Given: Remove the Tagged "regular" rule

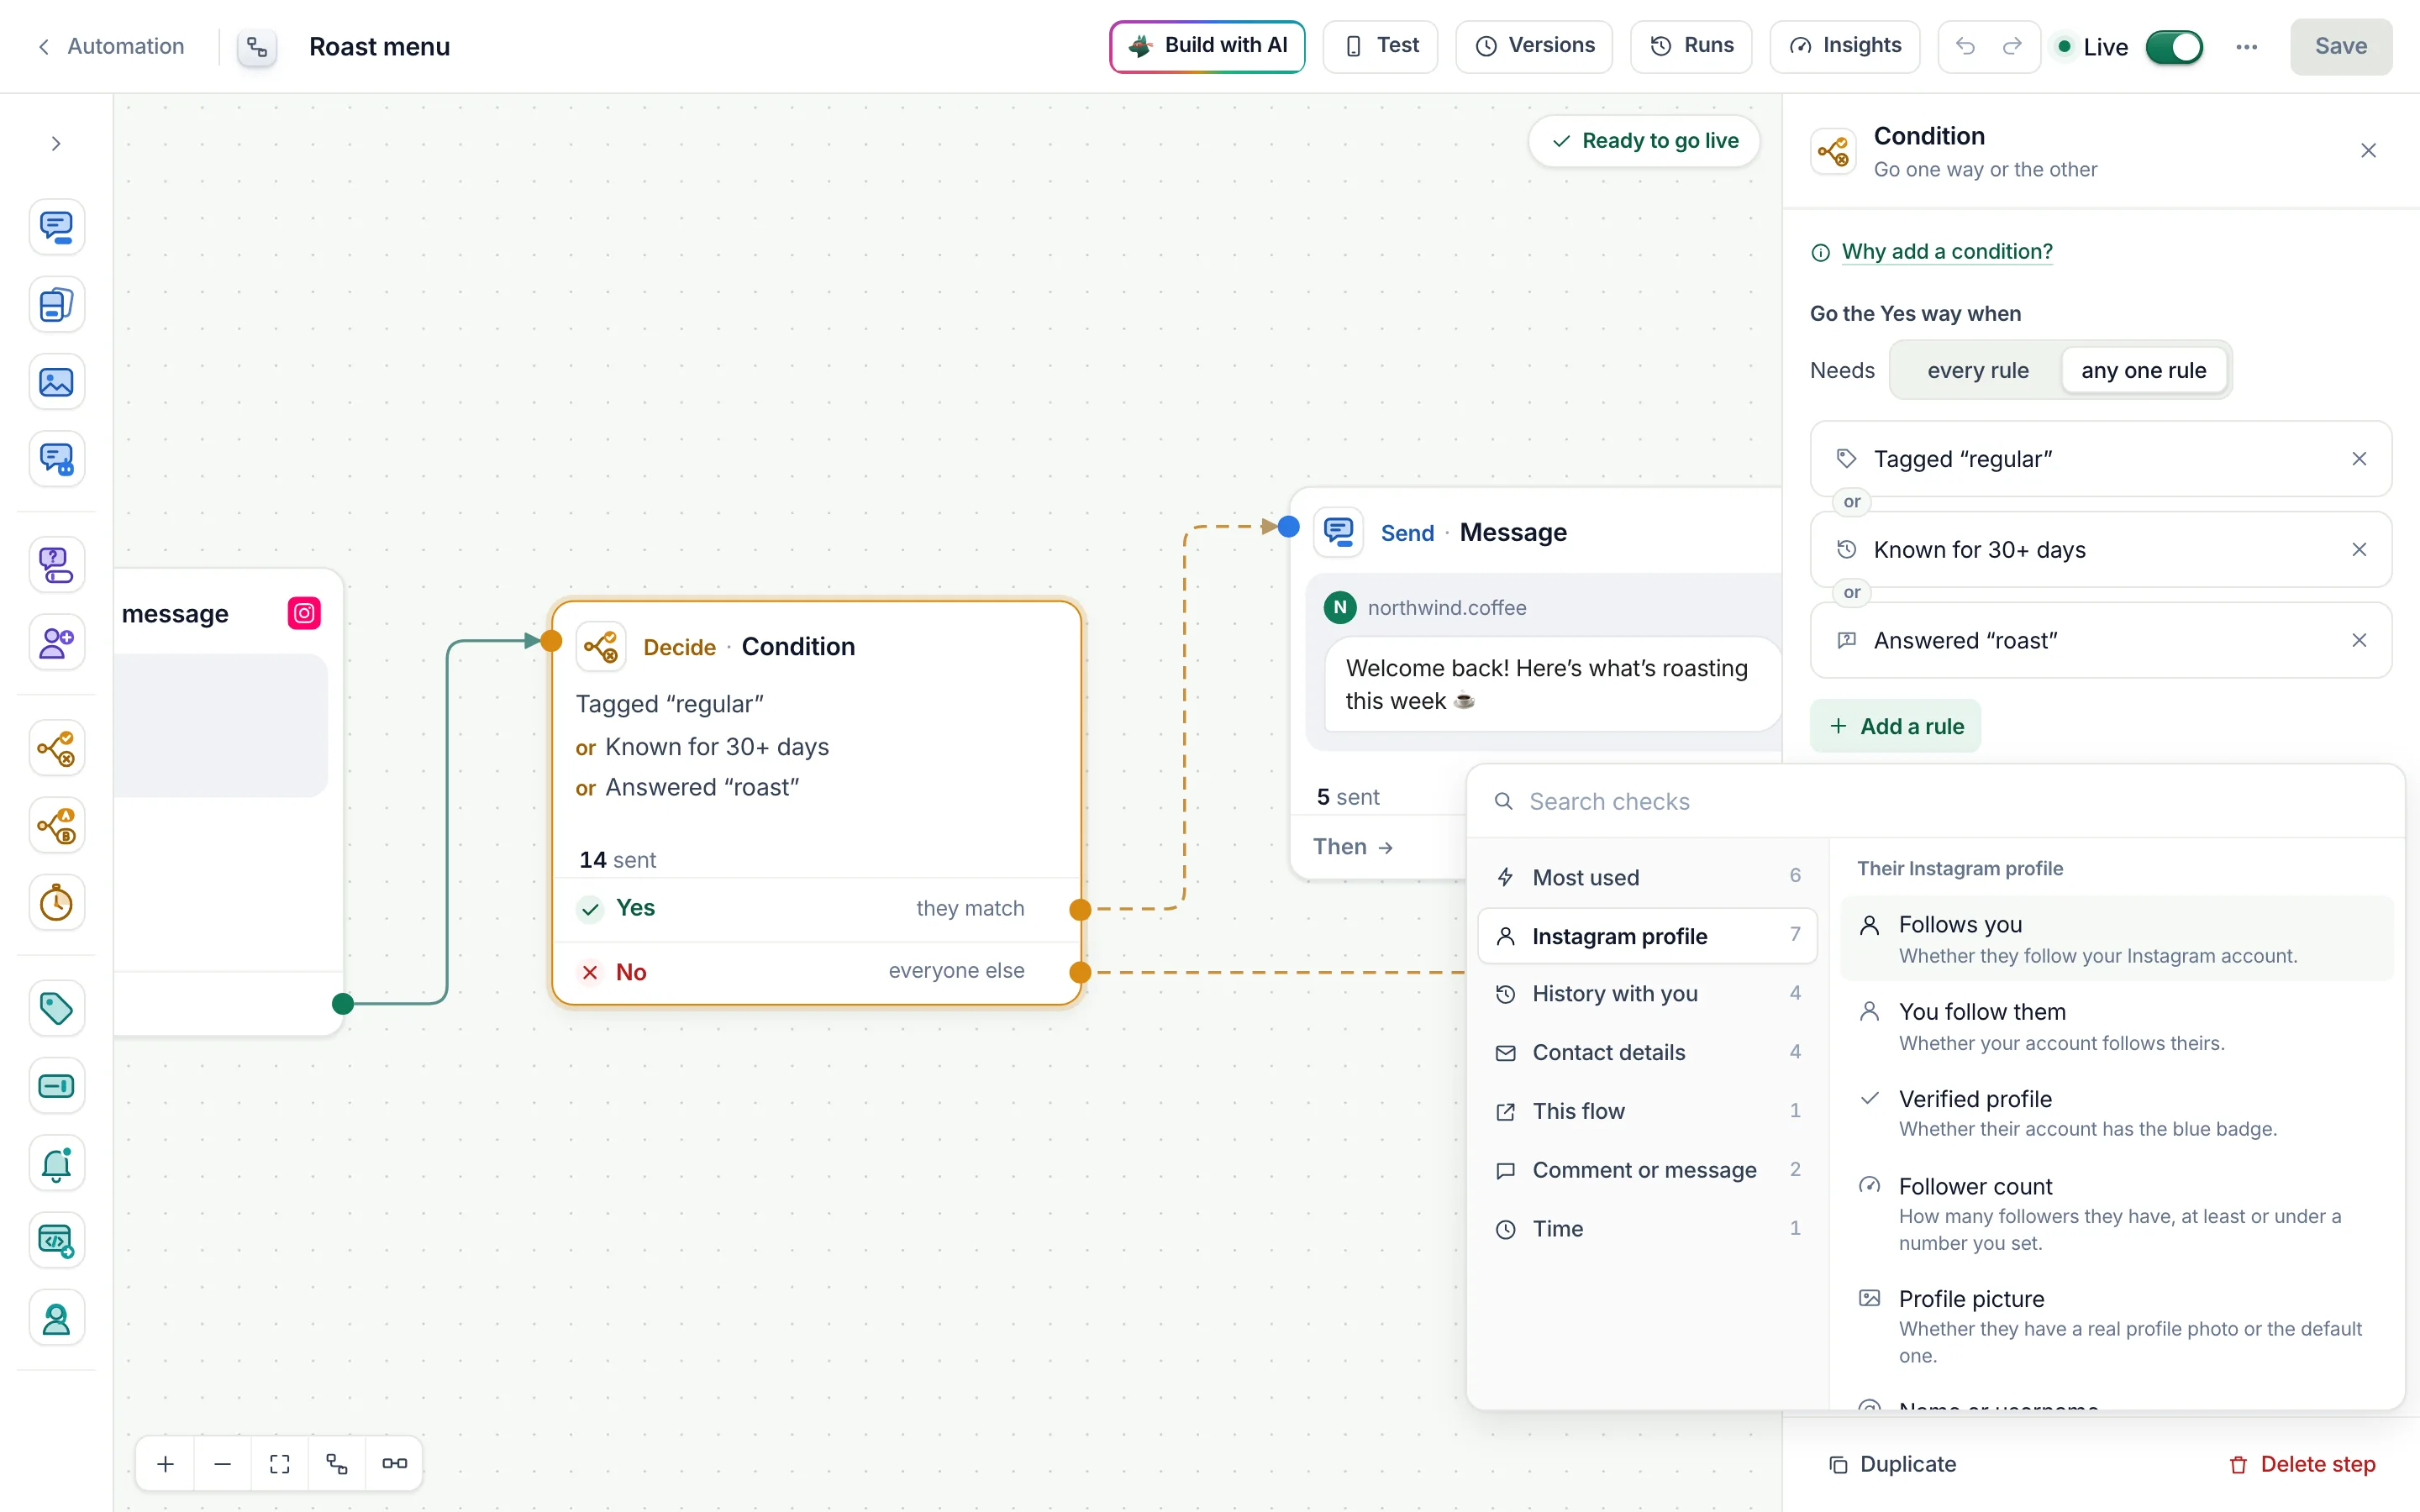Looking at the screenshot, I should pos(2359,459).
